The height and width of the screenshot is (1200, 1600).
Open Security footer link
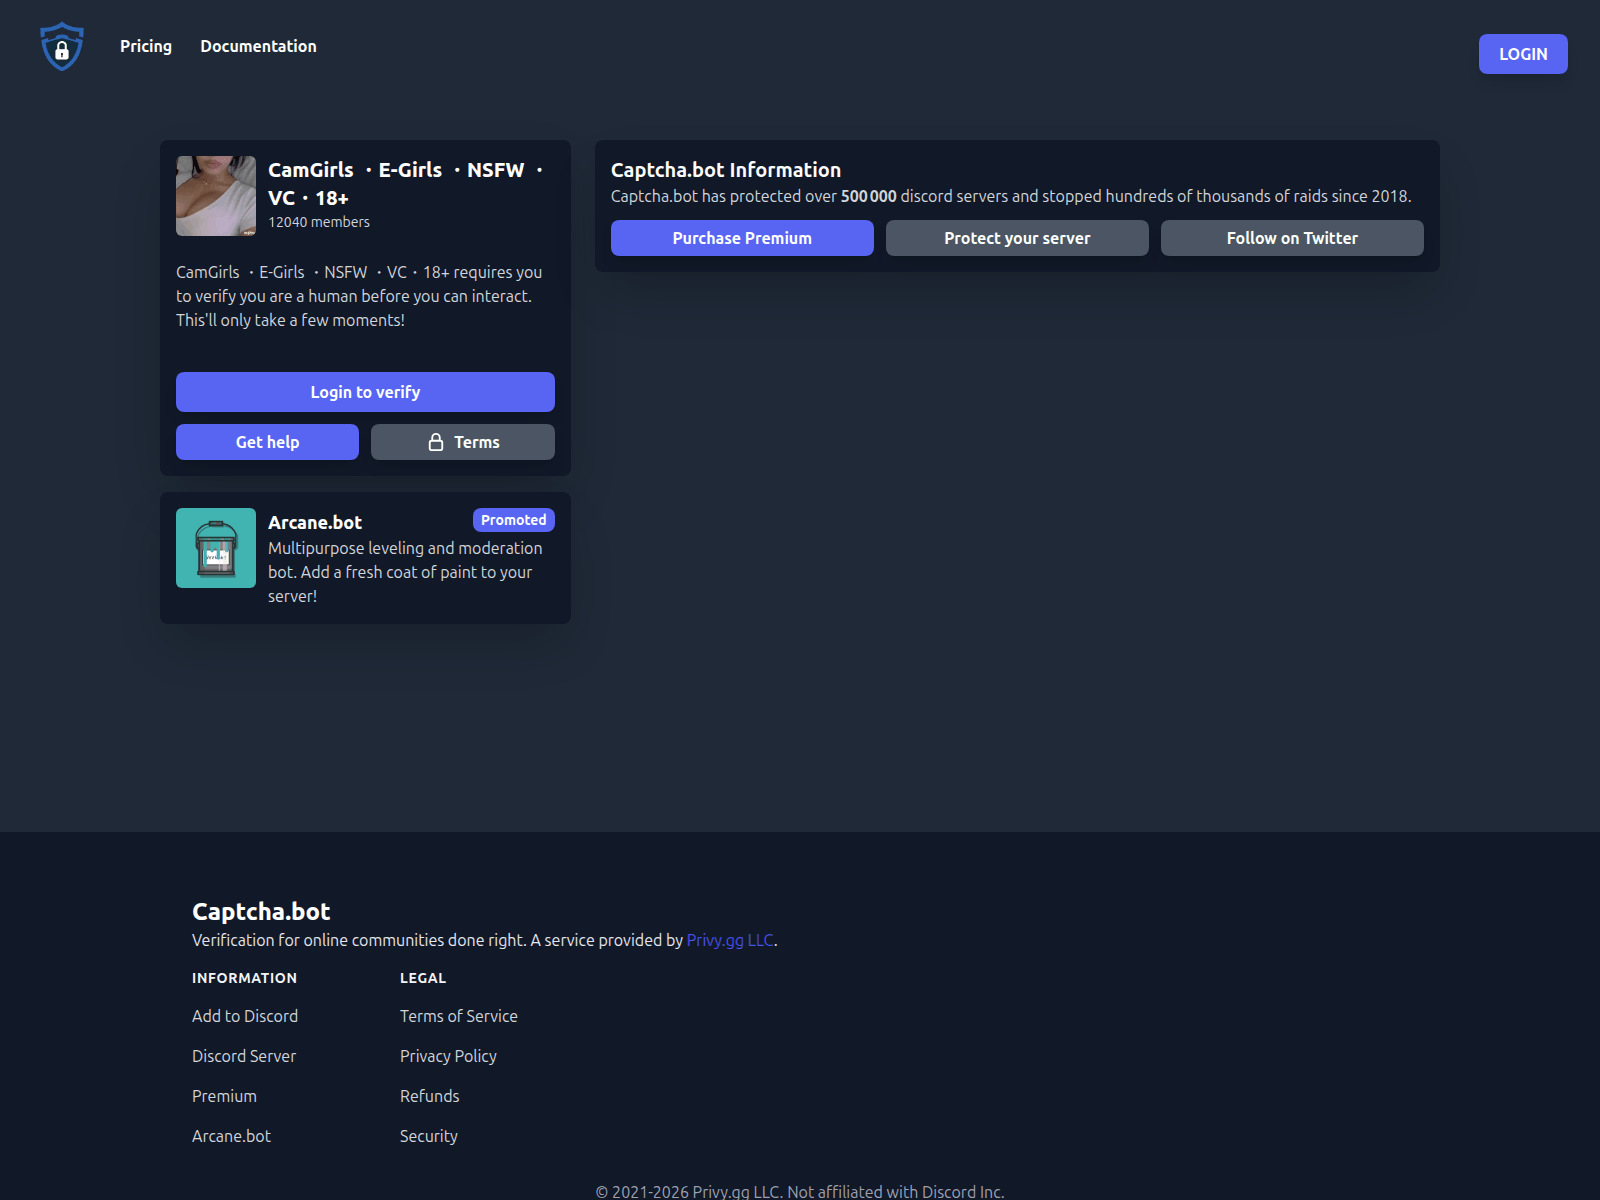pos(429,1136)
